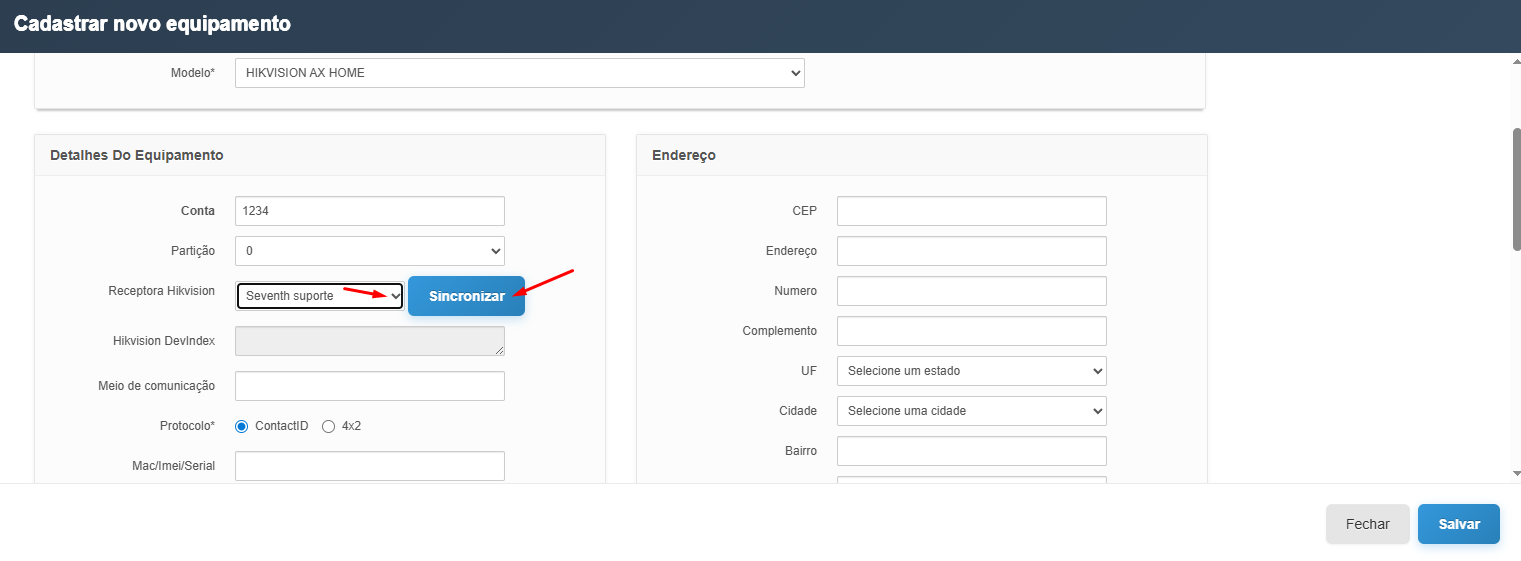Click the Fechar button
Image resolution: width=1521 pixels, height=561 pixels.
1367,524
